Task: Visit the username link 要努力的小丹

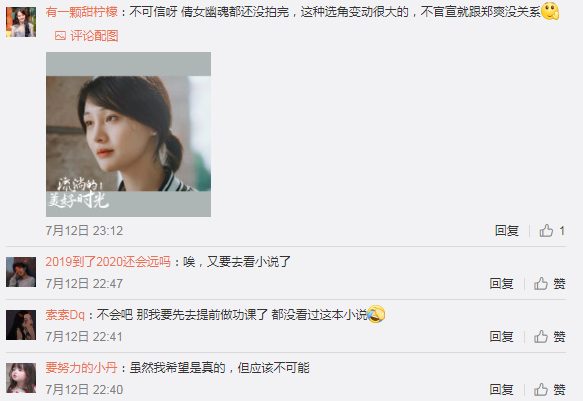Action: click(x=82, y=368)
